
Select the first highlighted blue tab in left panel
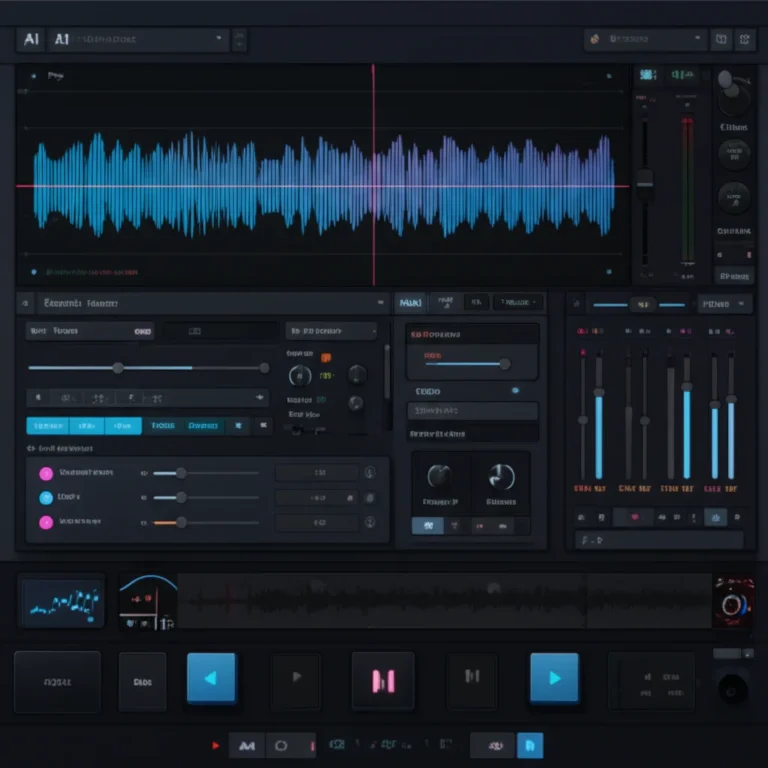pos(48,425)
